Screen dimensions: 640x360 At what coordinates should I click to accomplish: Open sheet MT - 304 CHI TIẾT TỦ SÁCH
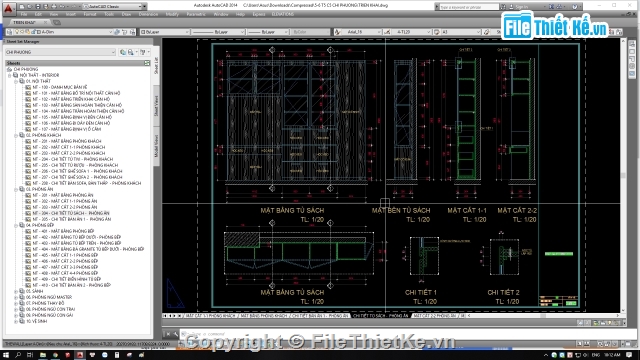pos(71,213)
